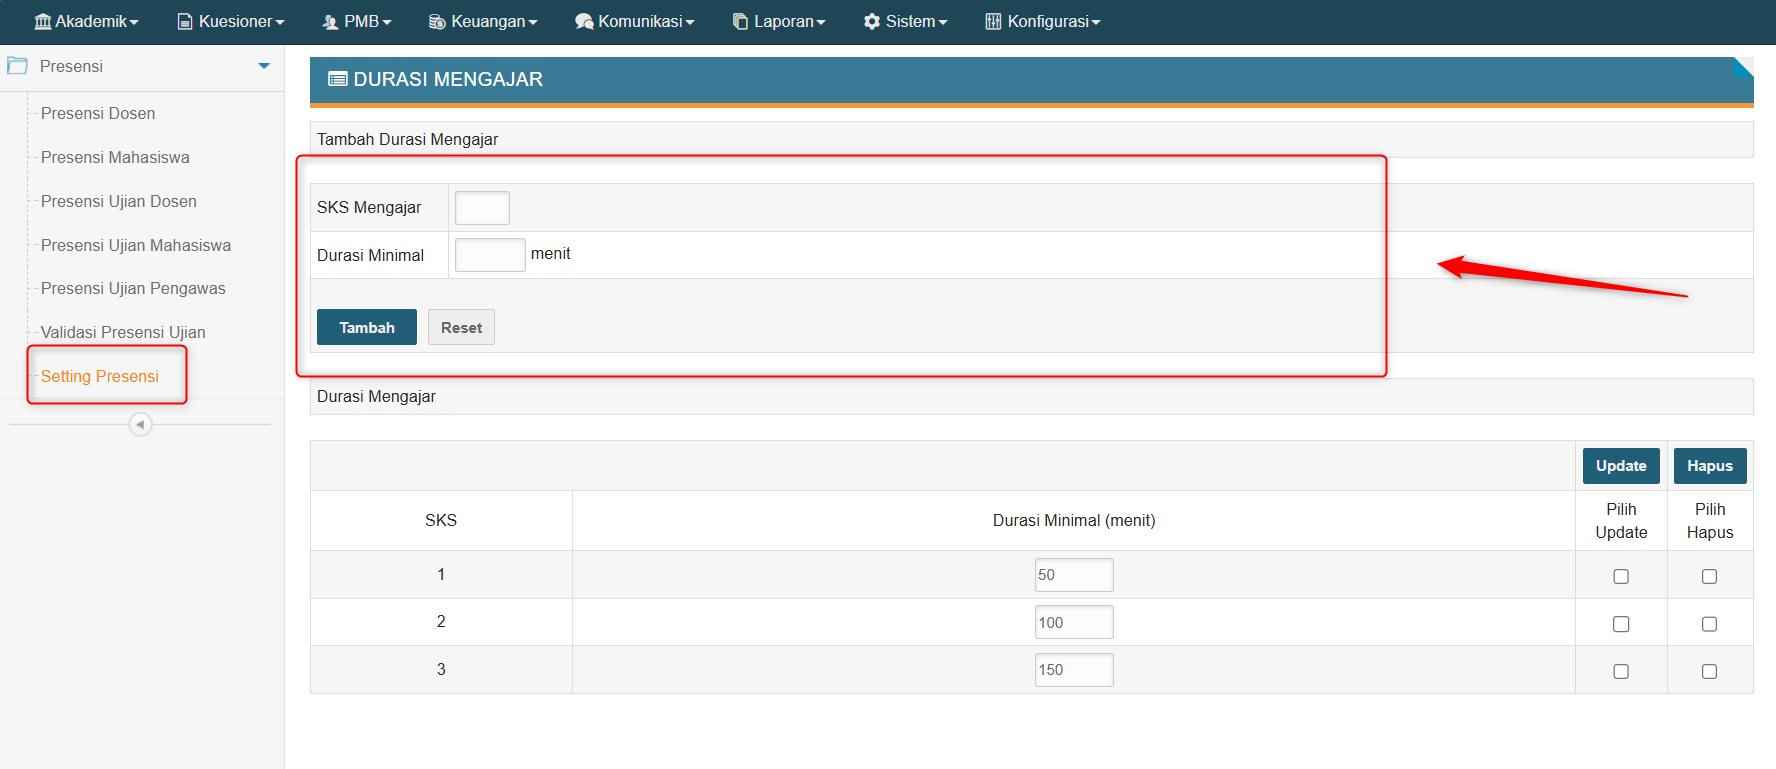
Task: Go to Validasi Presensi Ujian page
Action: [123, 333]
